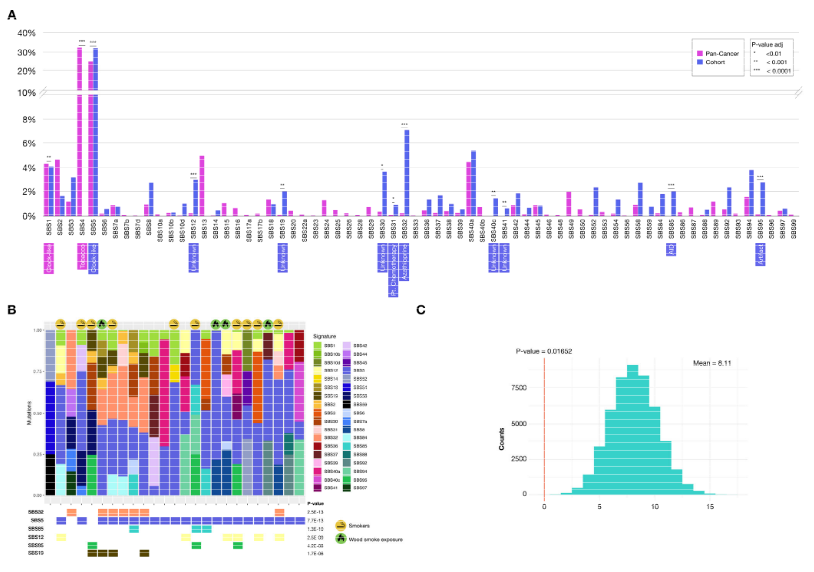Pick the SBS10b swatch in Signature legend

[318, 354]
